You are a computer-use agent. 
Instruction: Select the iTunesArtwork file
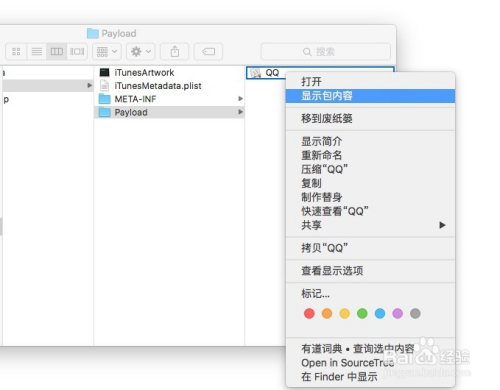tap(169, 72)
